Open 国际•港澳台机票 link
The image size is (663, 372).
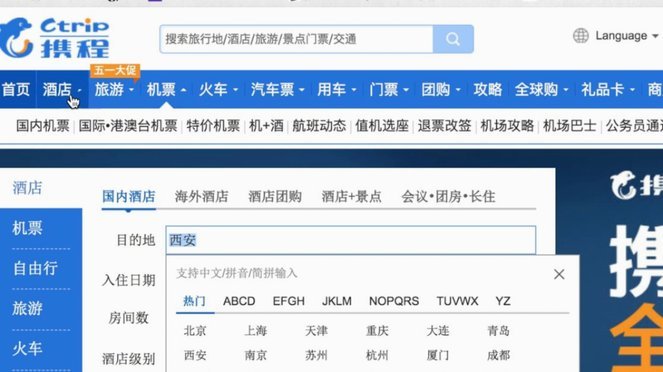coord(128,126)
